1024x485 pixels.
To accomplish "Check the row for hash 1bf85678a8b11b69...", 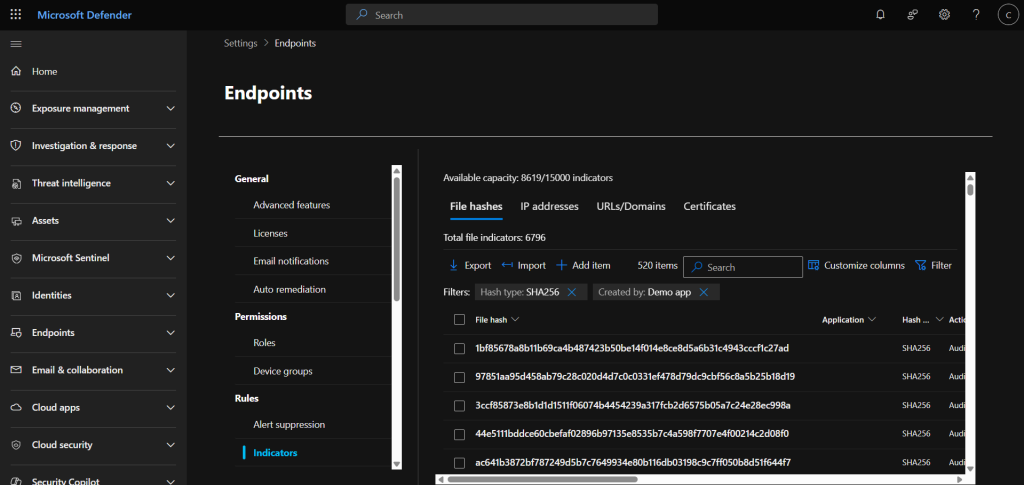I will (459, 349).
